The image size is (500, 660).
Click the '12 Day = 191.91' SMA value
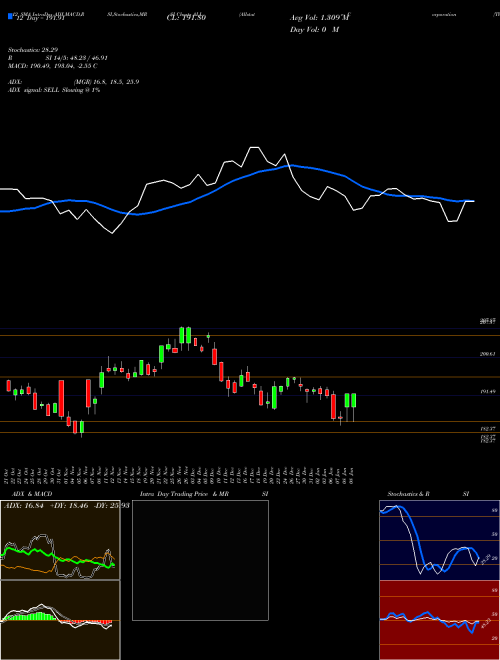pyautogui.click(x=39, y=18)
